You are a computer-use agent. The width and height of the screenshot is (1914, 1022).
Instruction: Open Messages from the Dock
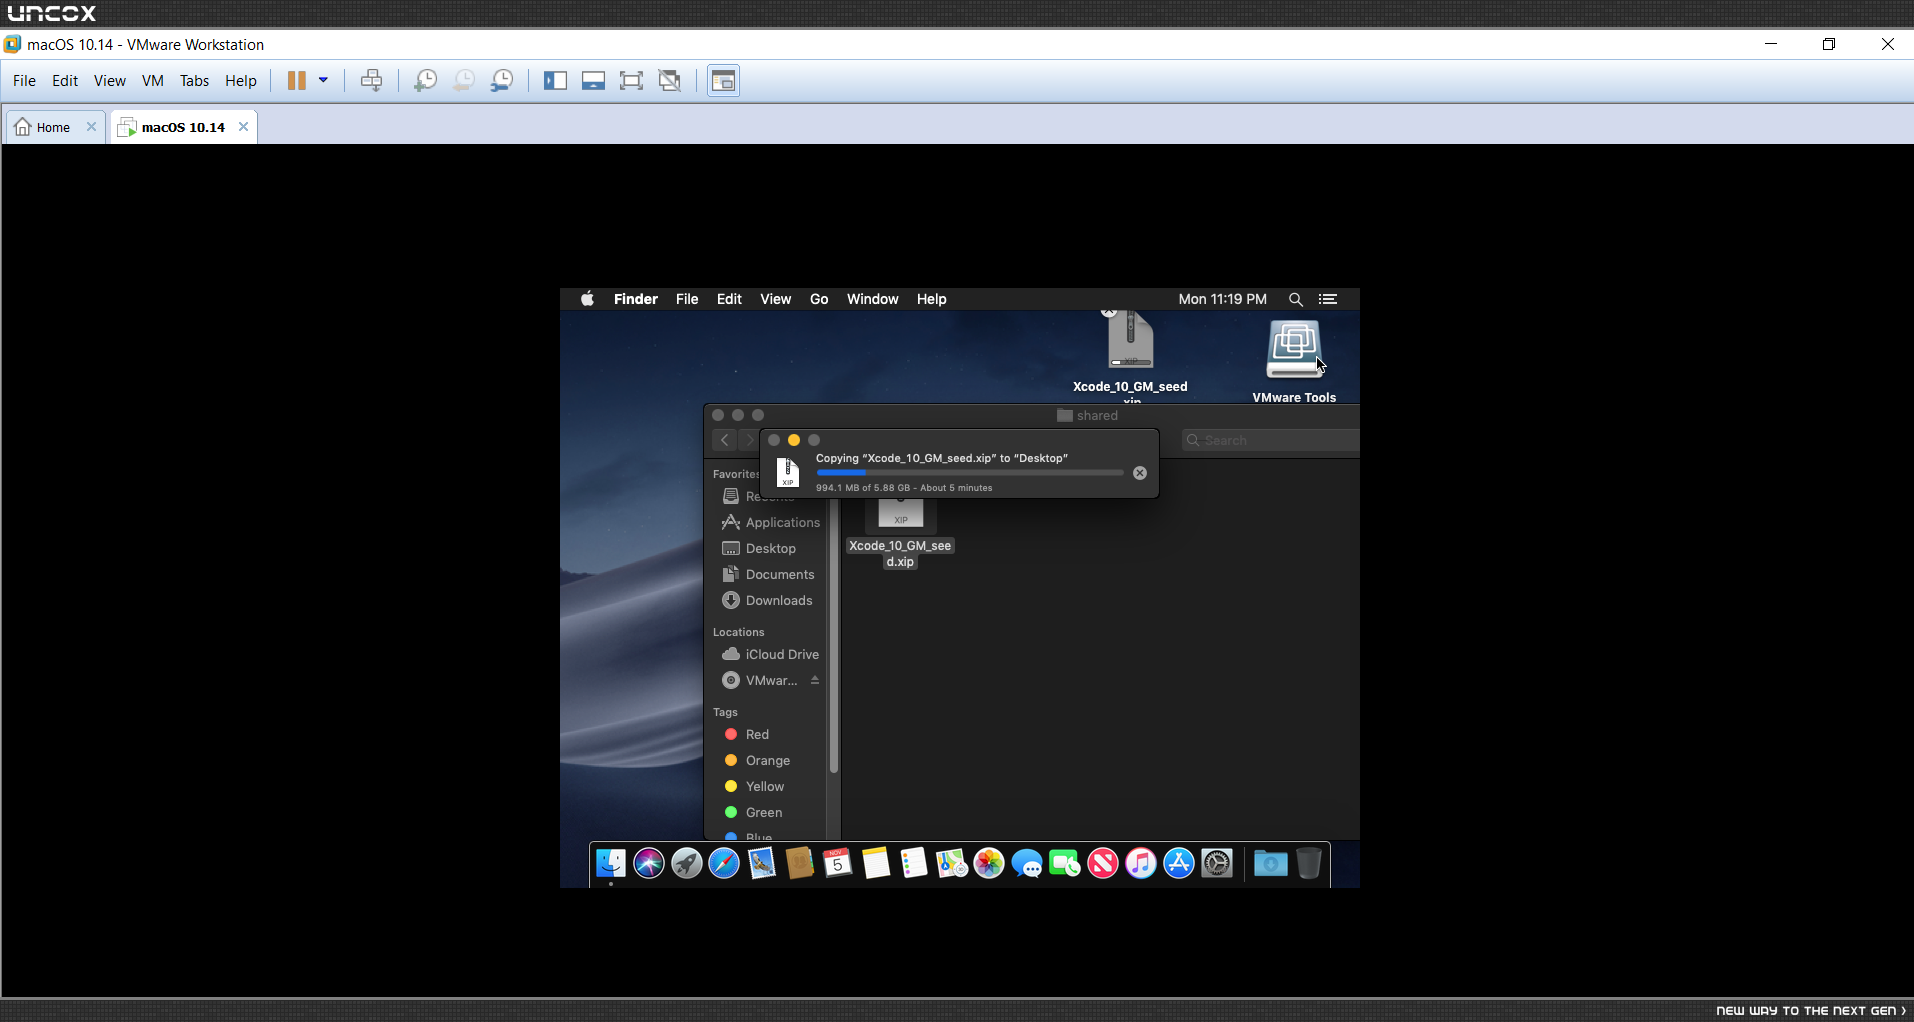pos(1027,863)
